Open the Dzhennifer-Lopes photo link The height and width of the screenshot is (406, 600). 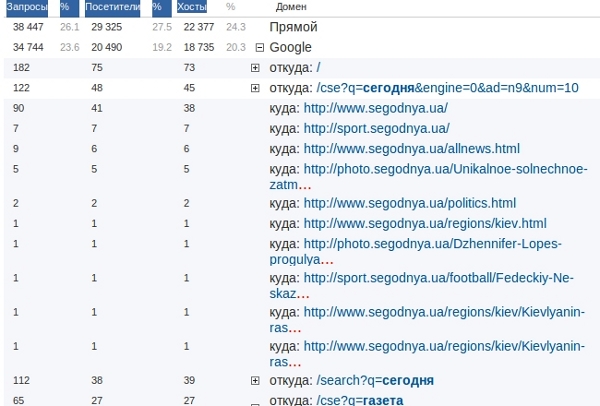coord(432,243)
